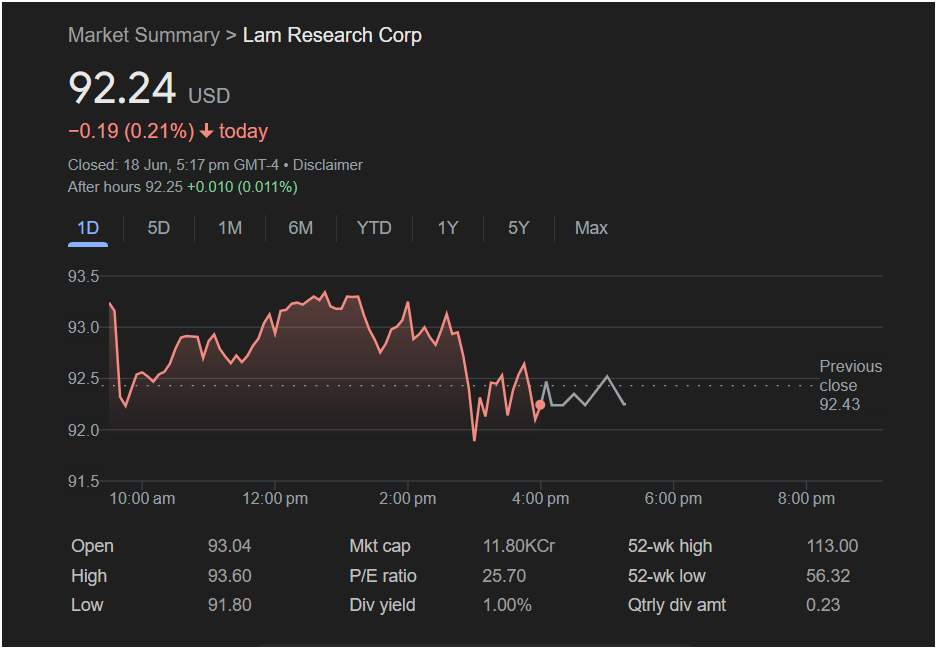937x649 pixels.
Task: Click the 4:00 pm axis label
Action: (x=541, y=499)
